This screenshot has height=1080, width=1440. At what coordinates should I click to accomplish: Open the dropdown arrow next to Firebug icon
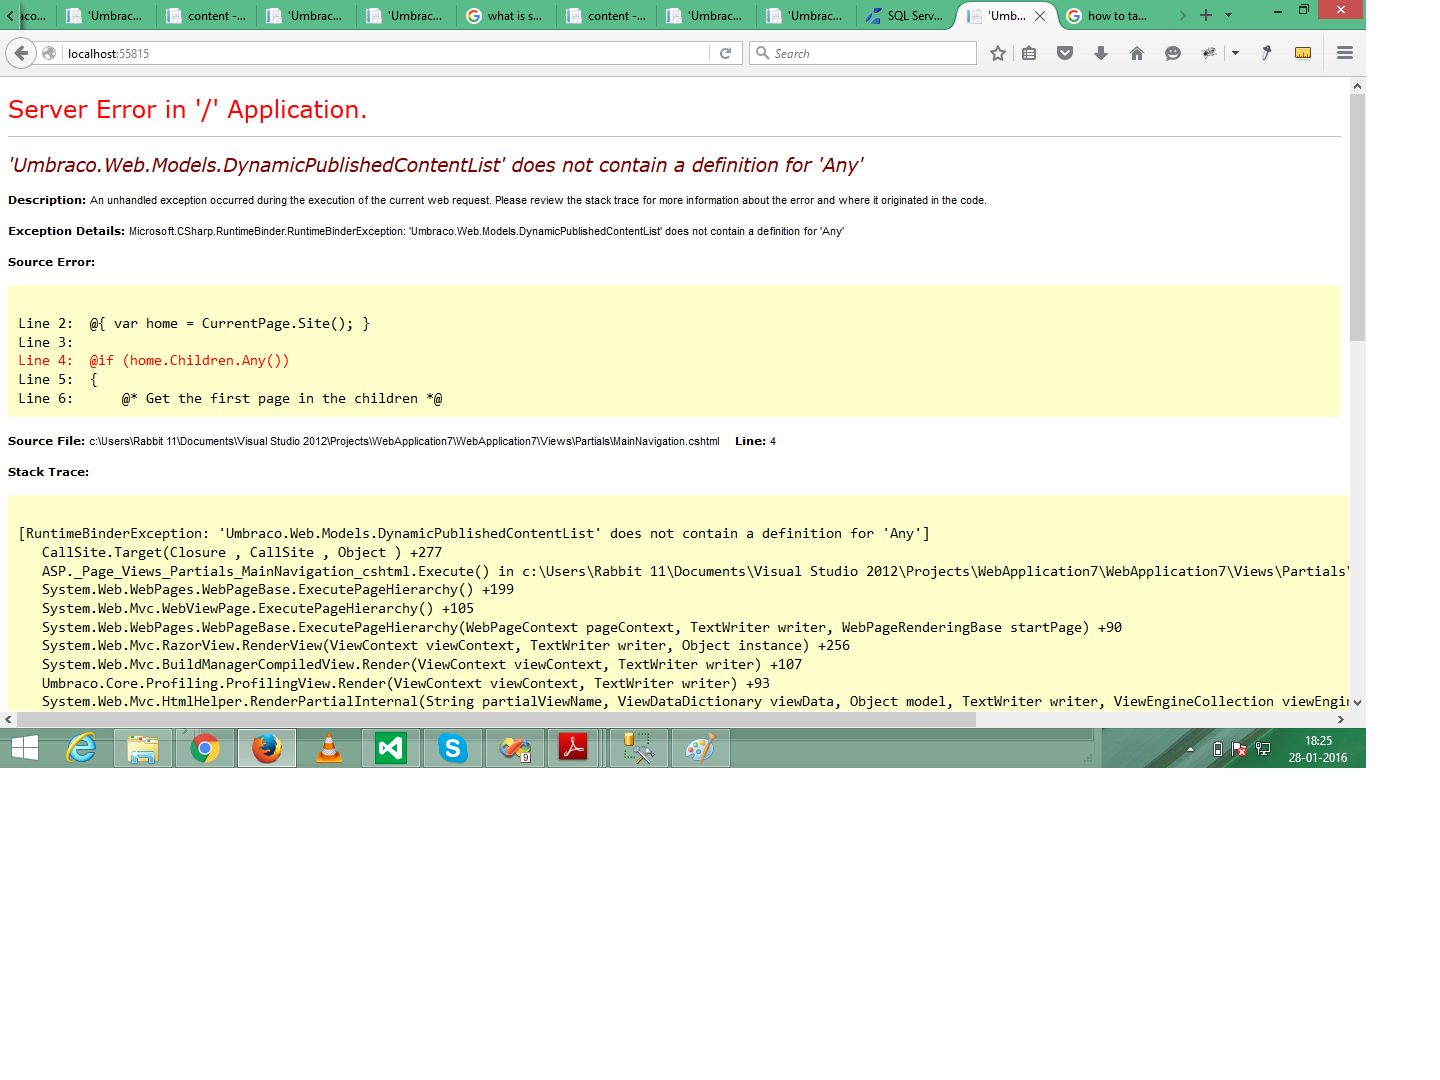(x=1235, y=53)
